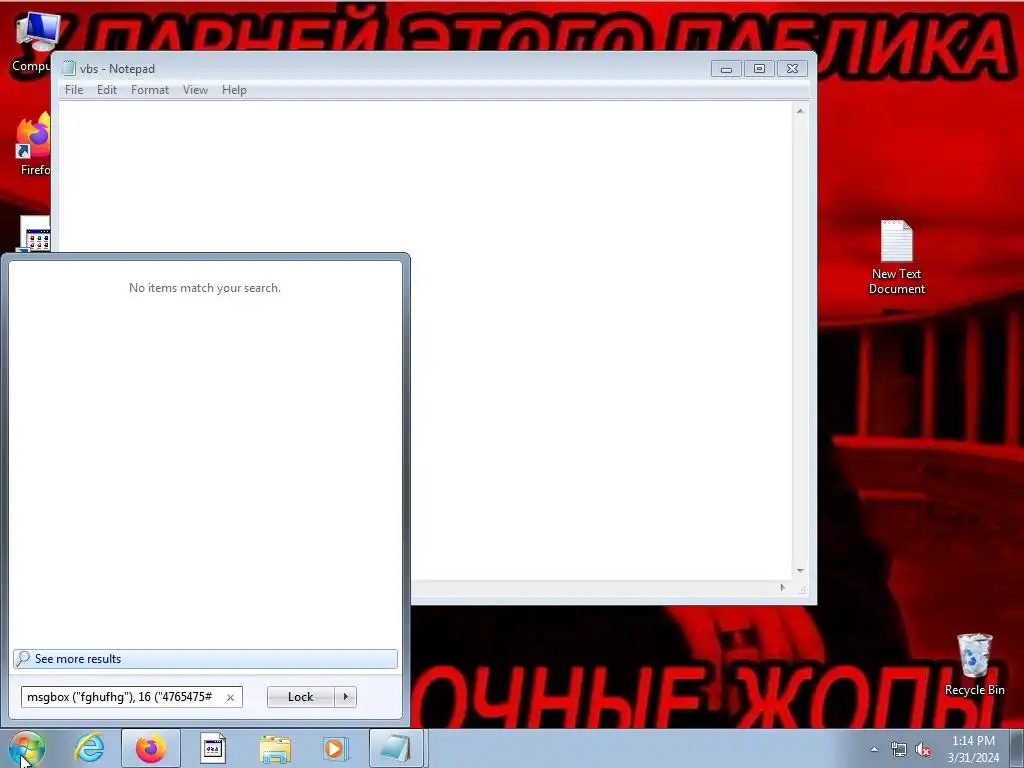This screenshot has width=1024, height=768.
Task: Click the Notepad vertical scrollbar down arrow
Action: click(x=800, y=571)
